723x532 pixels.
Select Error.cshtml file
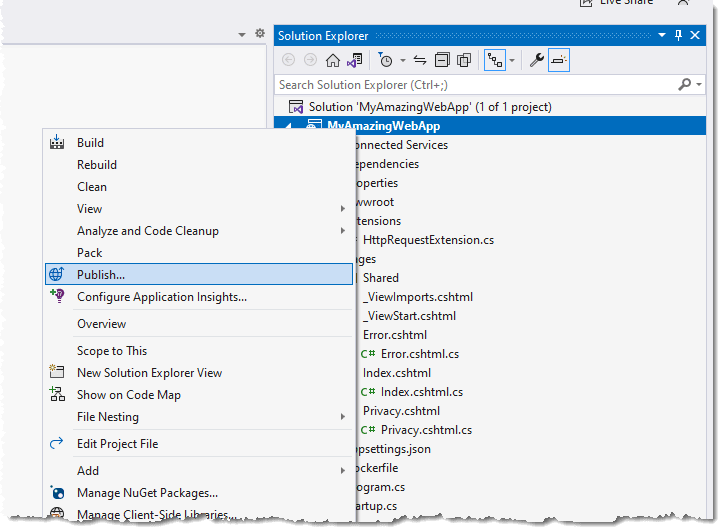click(x=395, y=335)
